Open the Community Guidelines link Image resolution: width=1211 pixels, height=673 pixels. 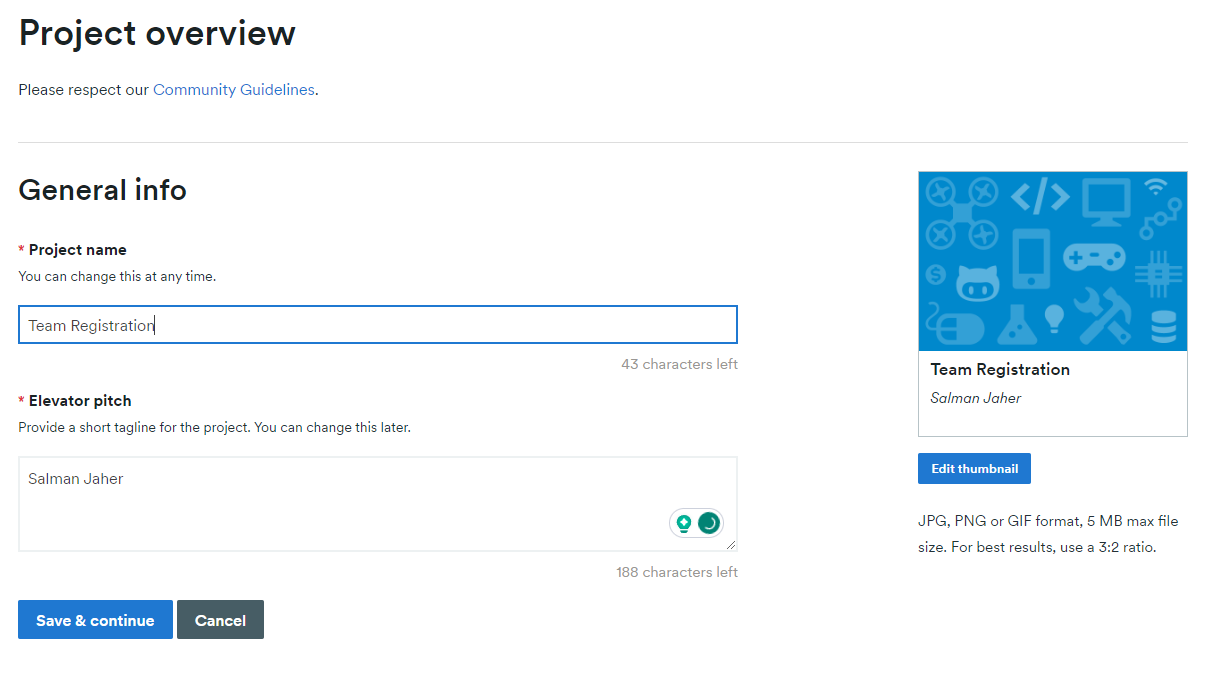click(233, 89)
